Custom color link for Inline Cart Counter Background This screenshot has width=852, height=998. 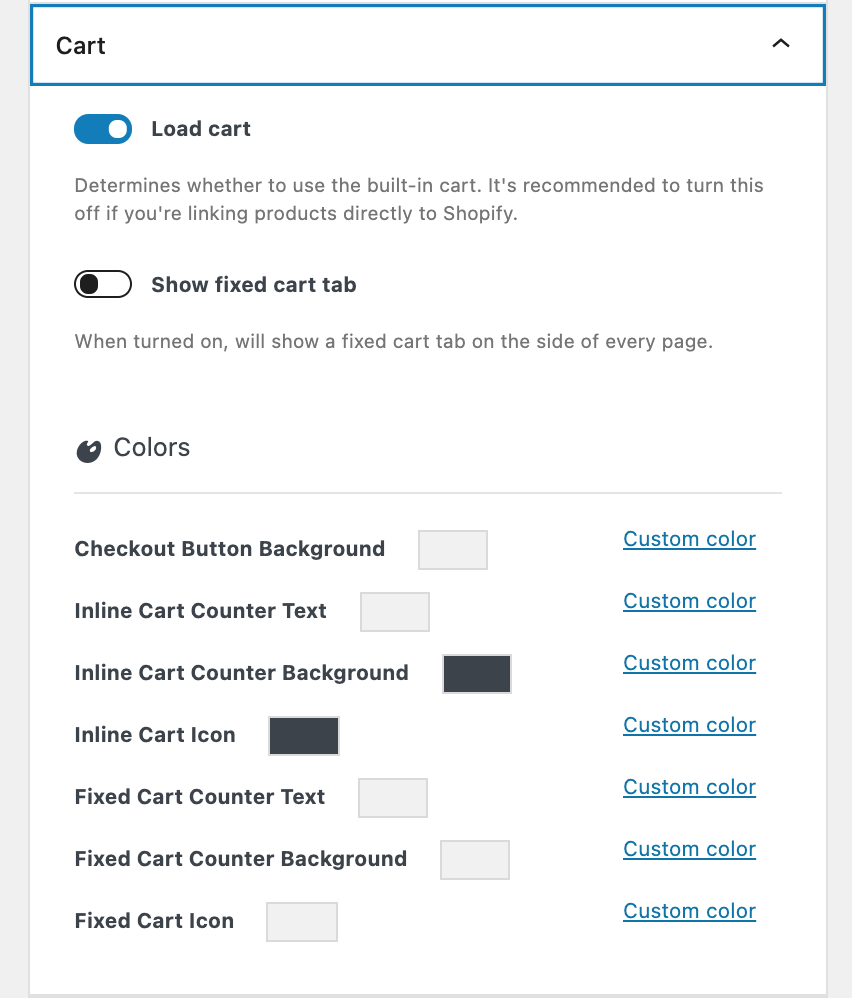tap(689, 663)
